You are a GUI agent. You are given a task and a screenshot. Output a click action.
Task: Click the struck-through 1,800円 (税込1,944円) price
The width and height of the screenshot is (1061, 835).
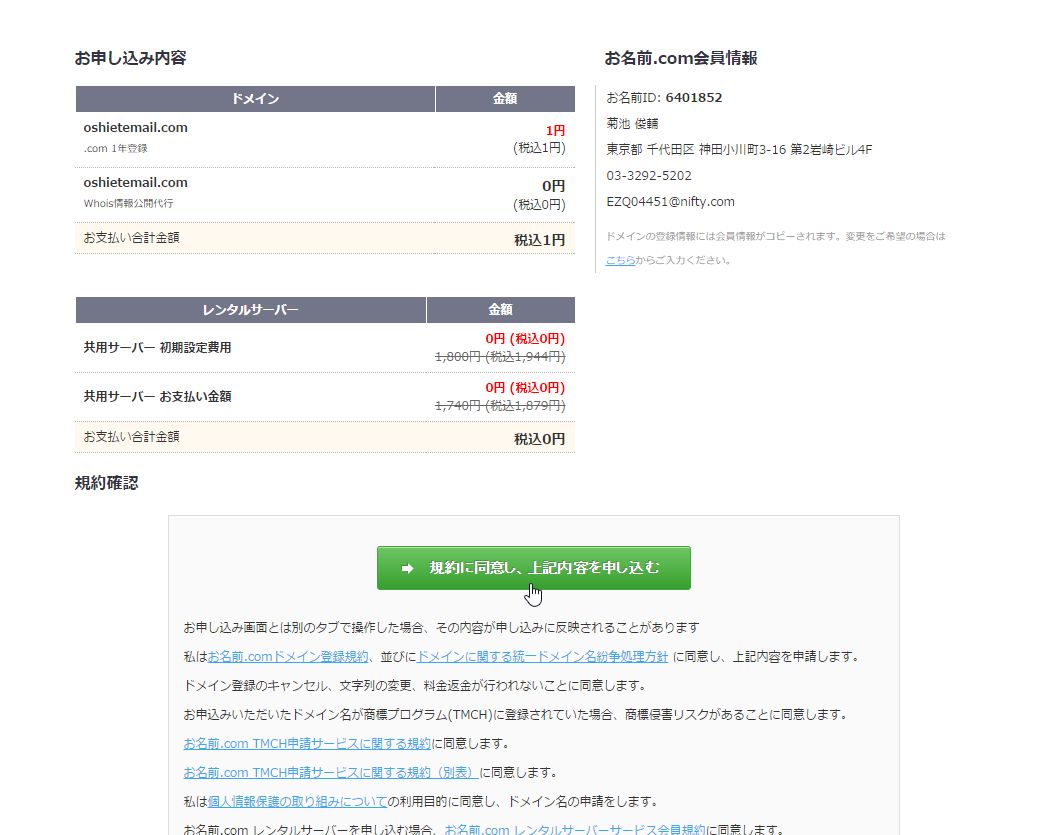pos(500,357)
